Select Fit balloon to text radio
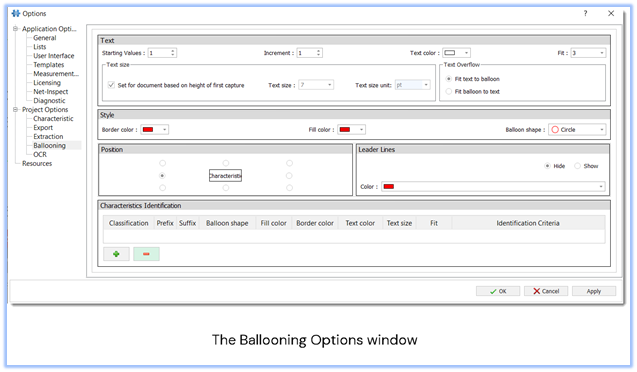 click(x=448, y=91)
